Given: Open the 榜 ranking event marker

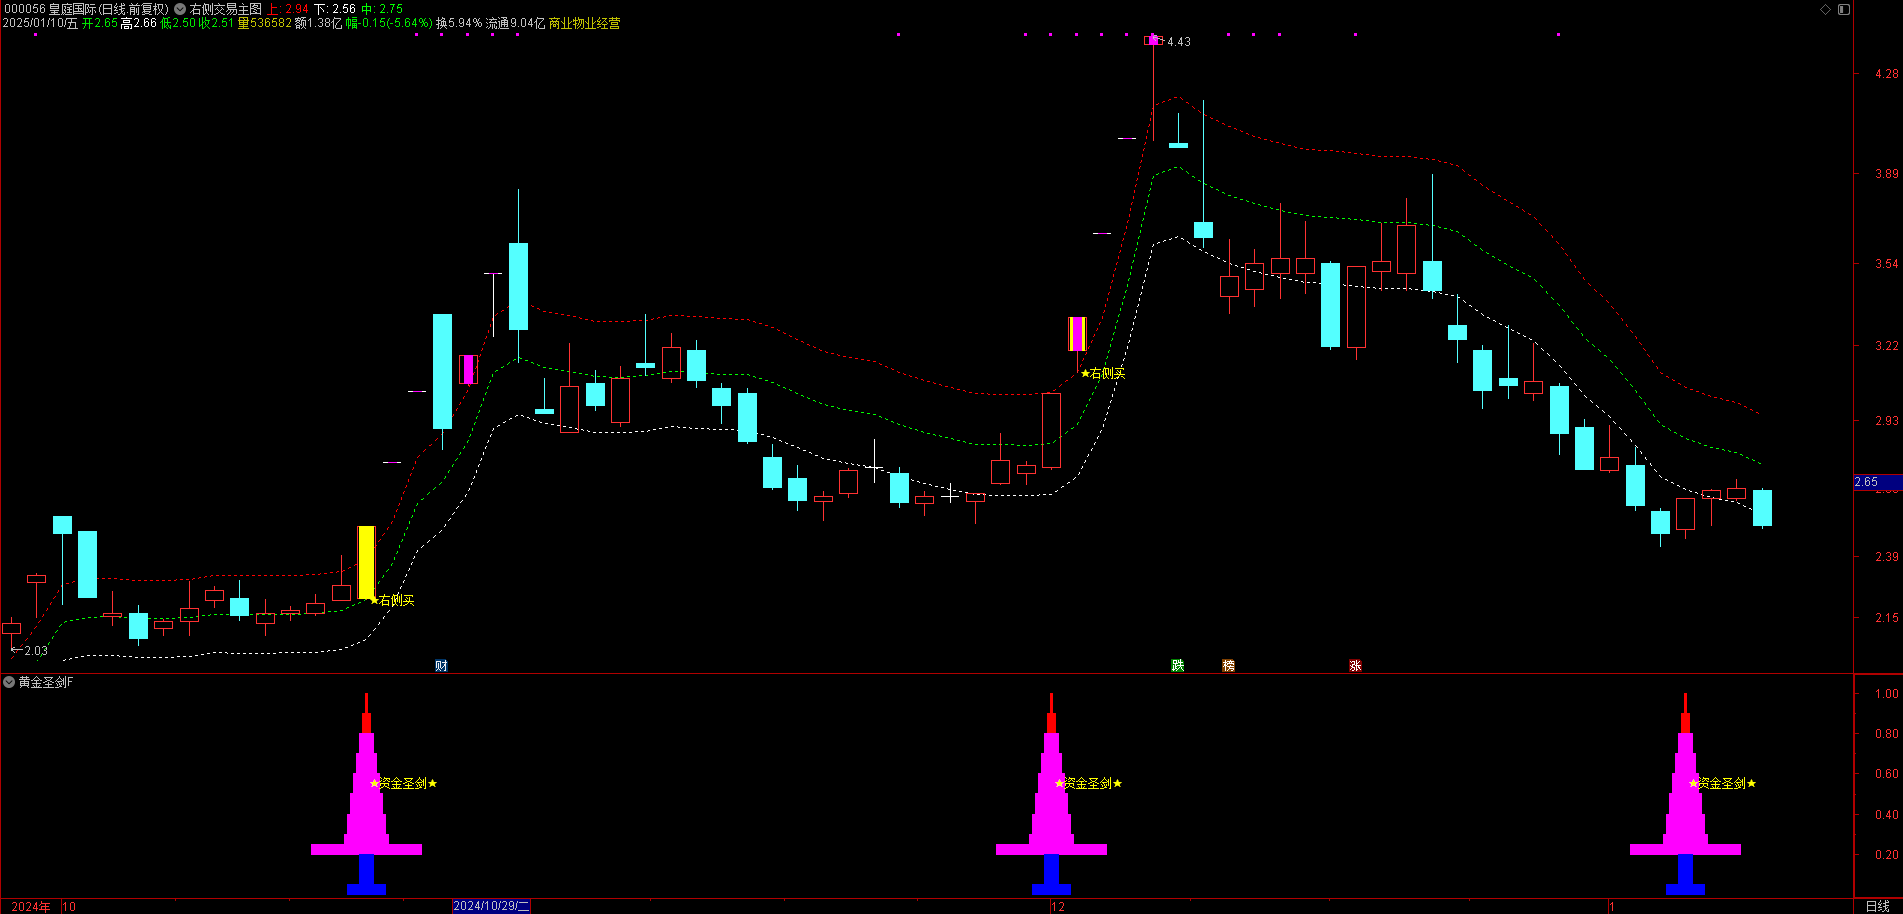Looking at the screenshot, I should [1228, 666].
